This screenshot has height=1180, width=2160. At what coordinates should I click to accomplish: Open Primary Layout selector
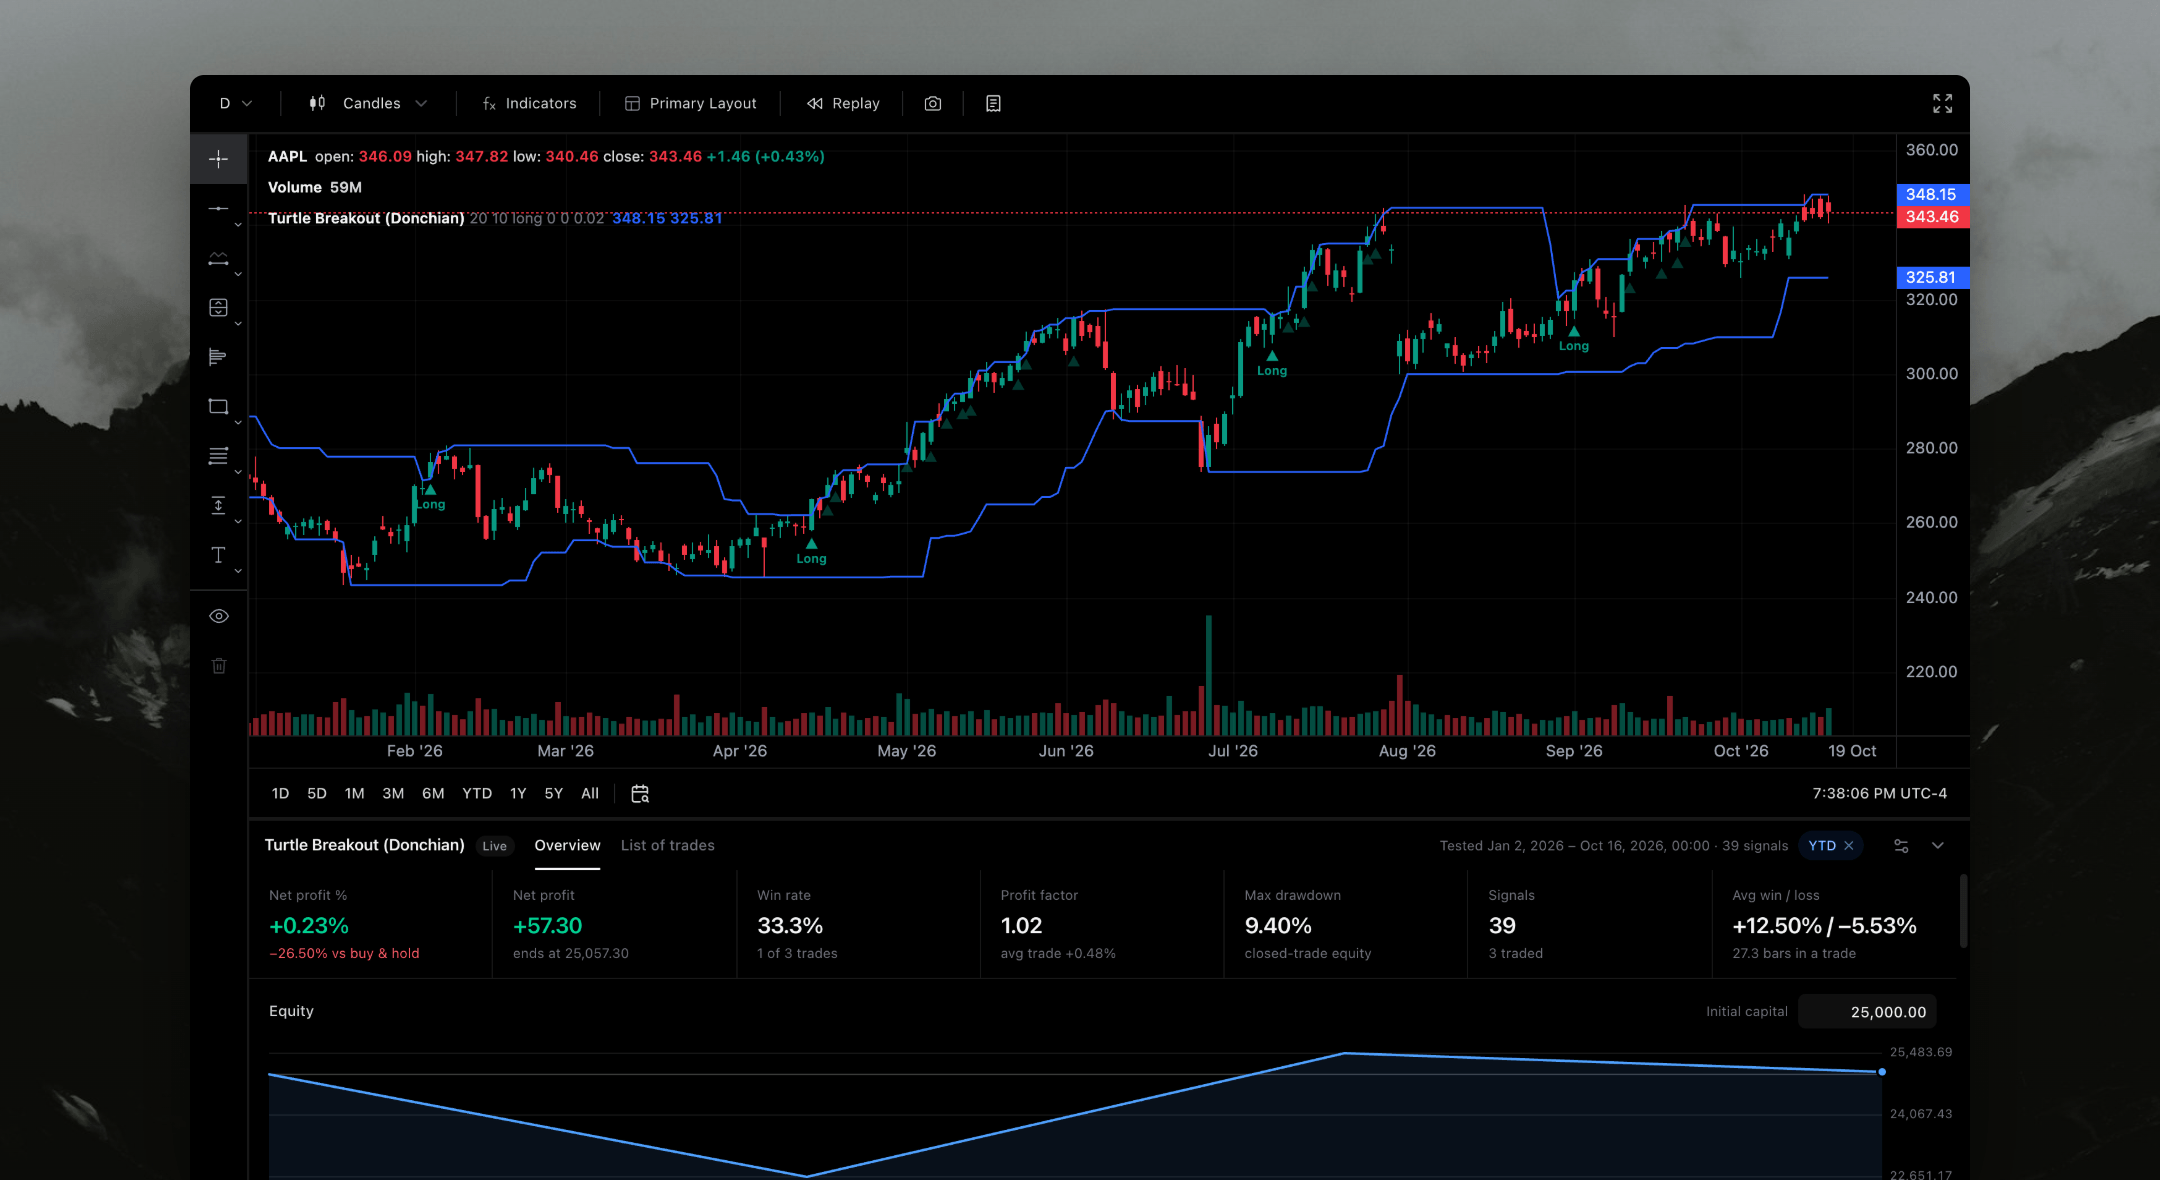click(x=690, y=103)
